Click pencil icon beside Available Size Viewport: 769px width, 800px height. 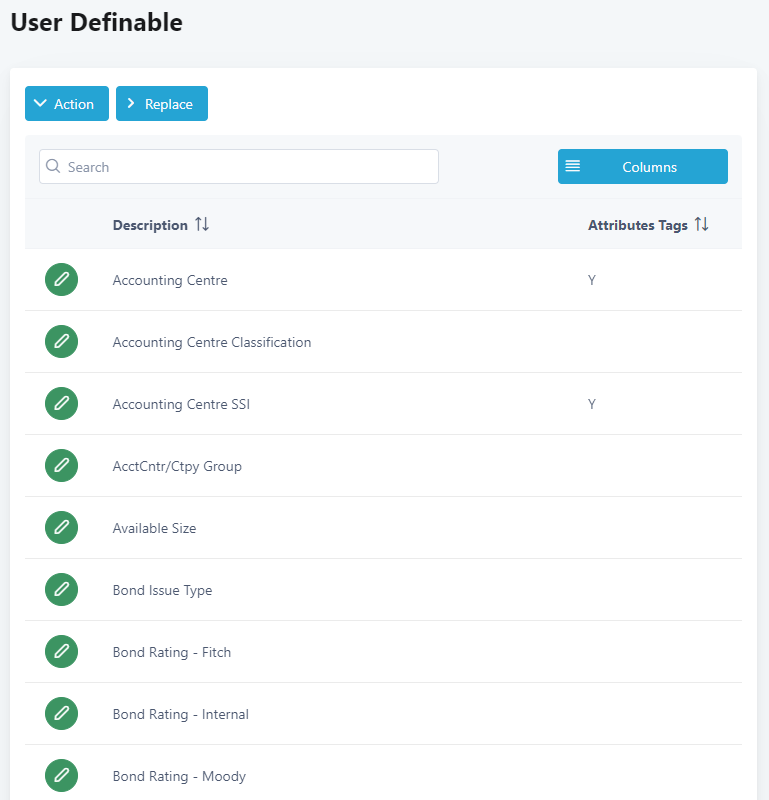coord(61,528)
